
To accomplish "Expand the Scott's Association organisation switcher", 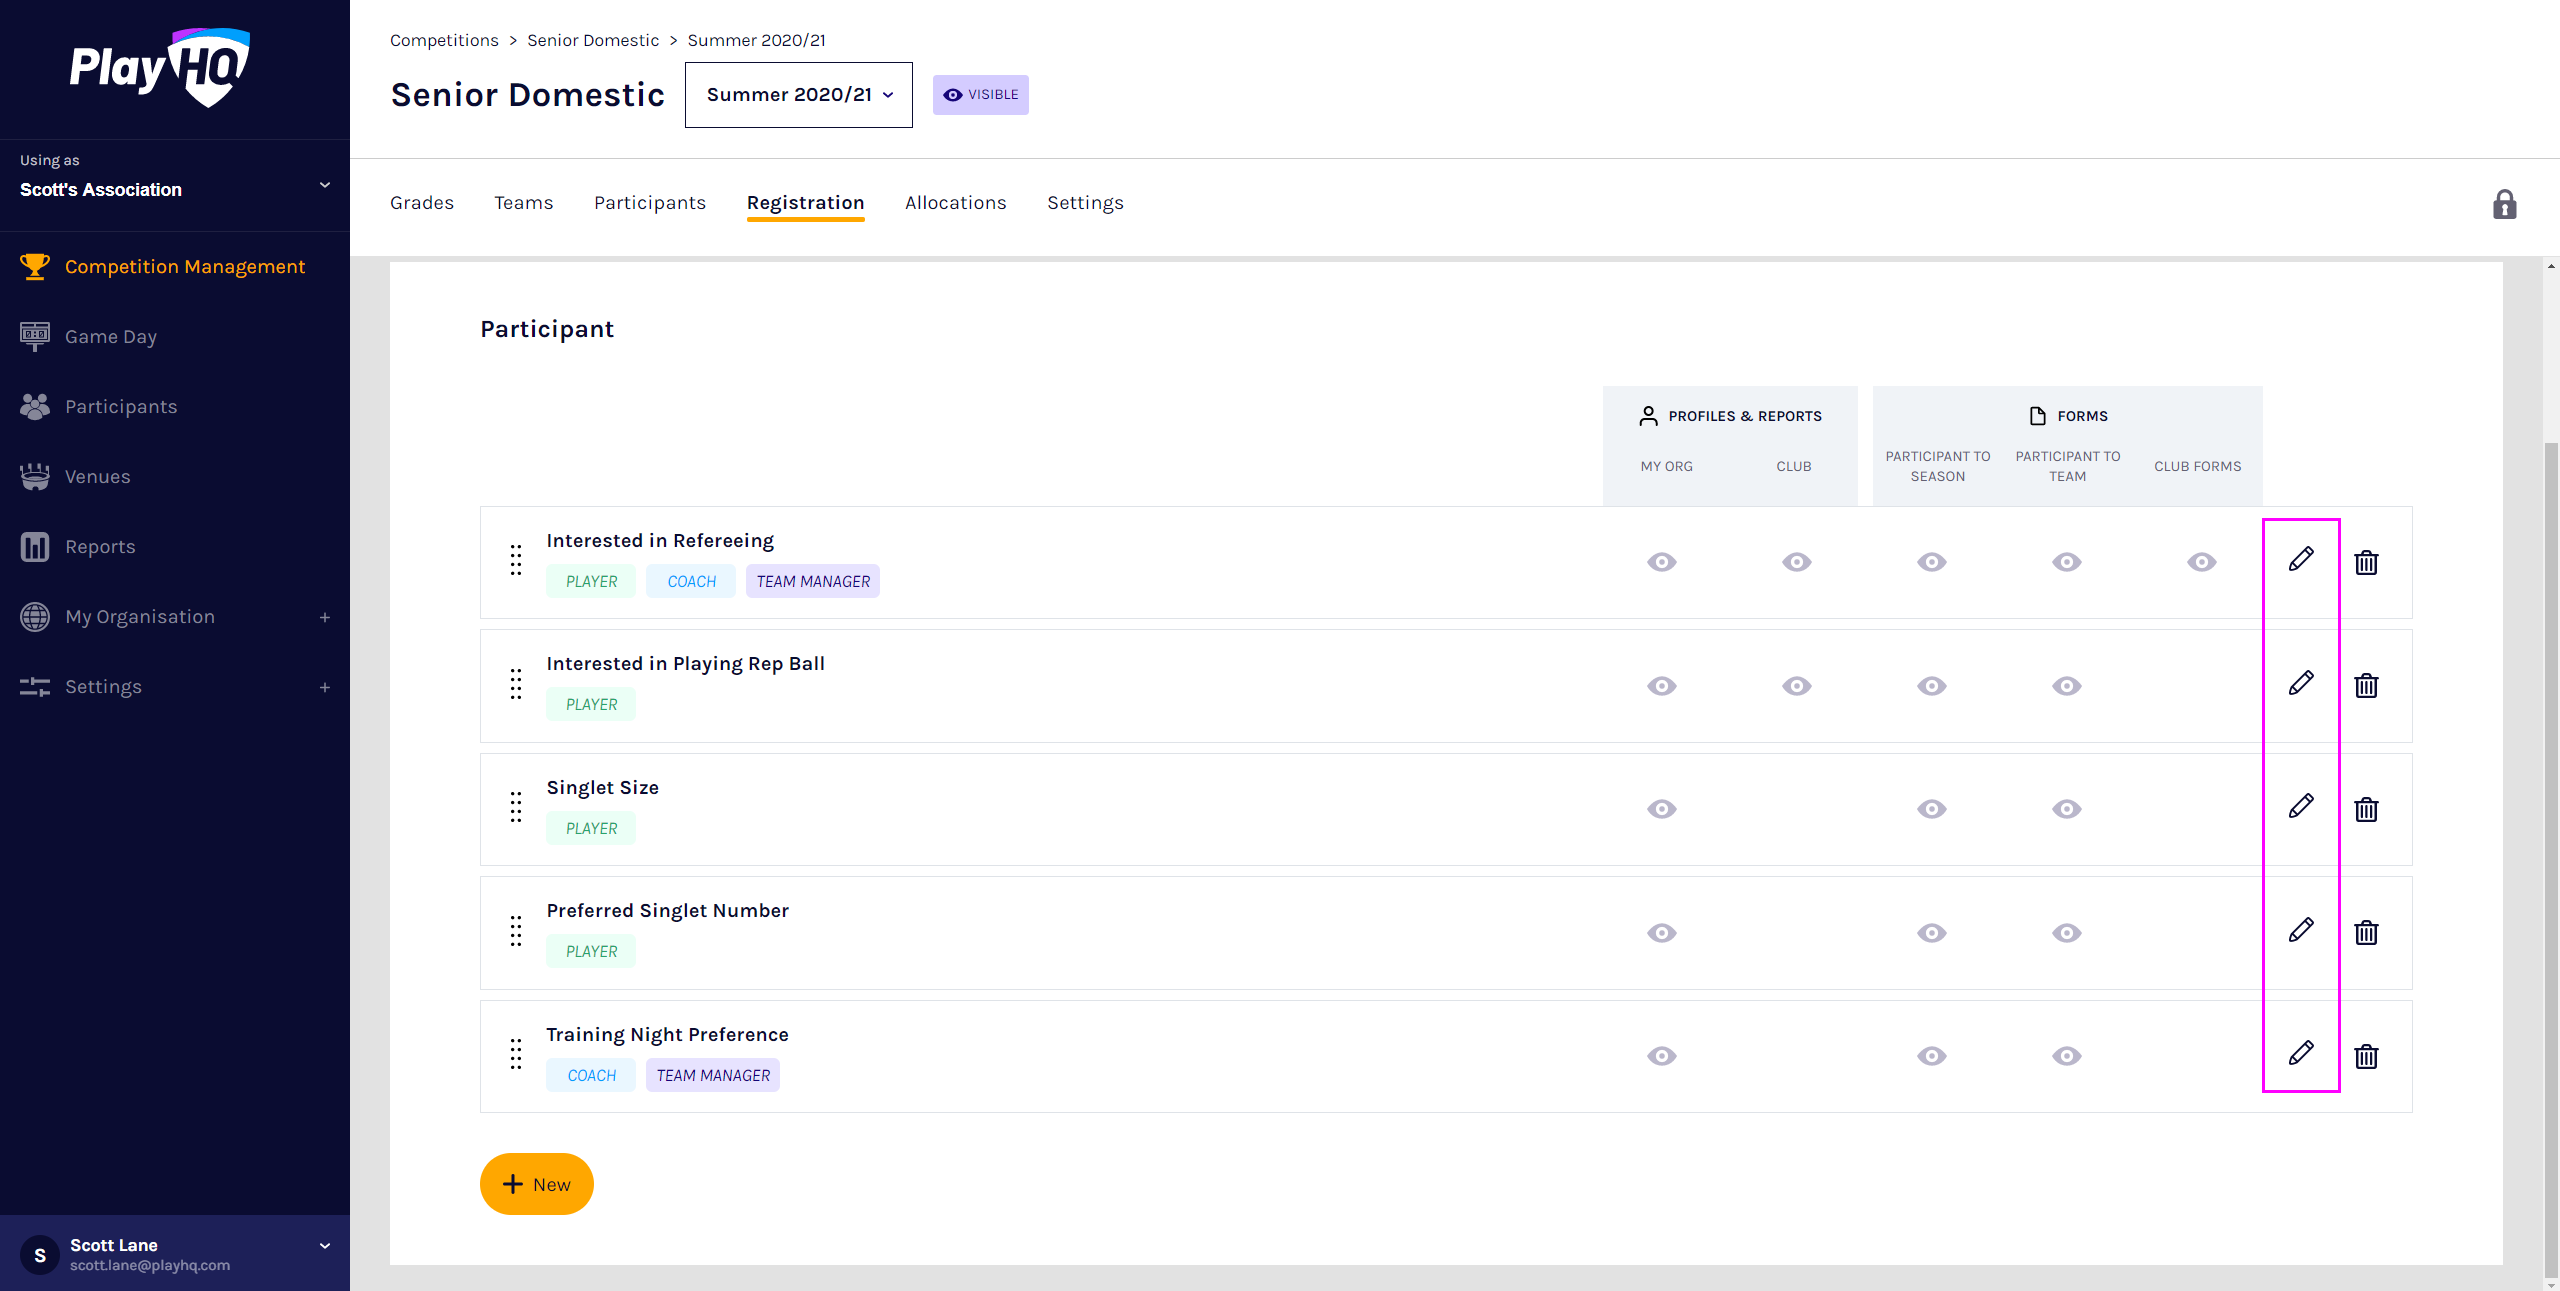I will click(325, 185).
